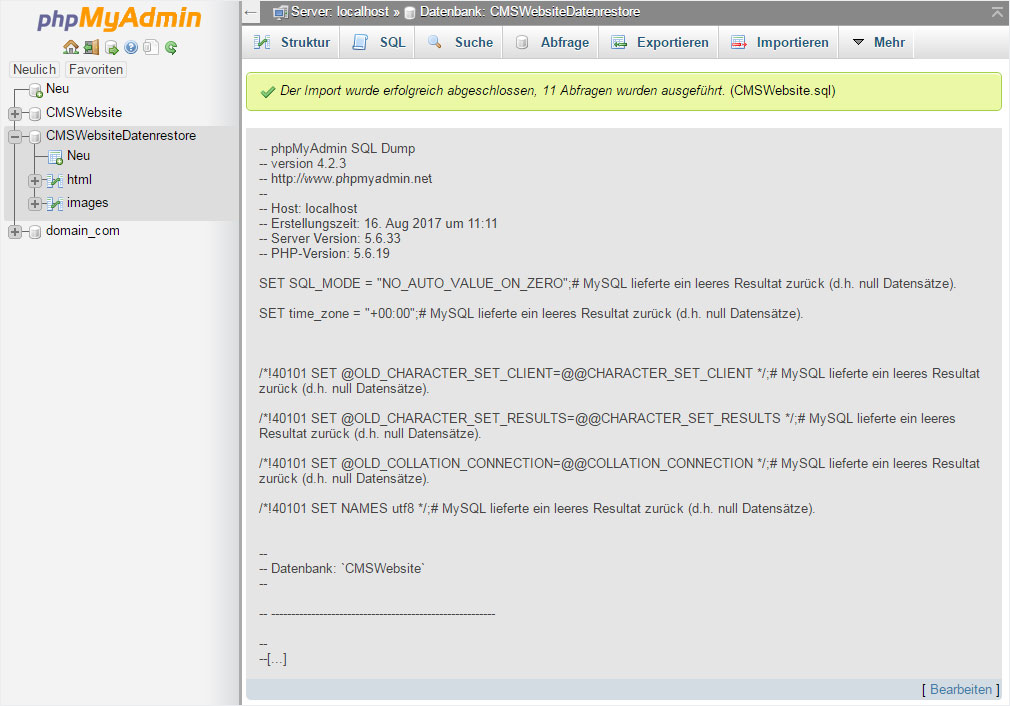This screenshot has height=706, width=1010.
Task: Click the new table icon under CMSWebsiteDatenrestore
Action: point(55,157)
